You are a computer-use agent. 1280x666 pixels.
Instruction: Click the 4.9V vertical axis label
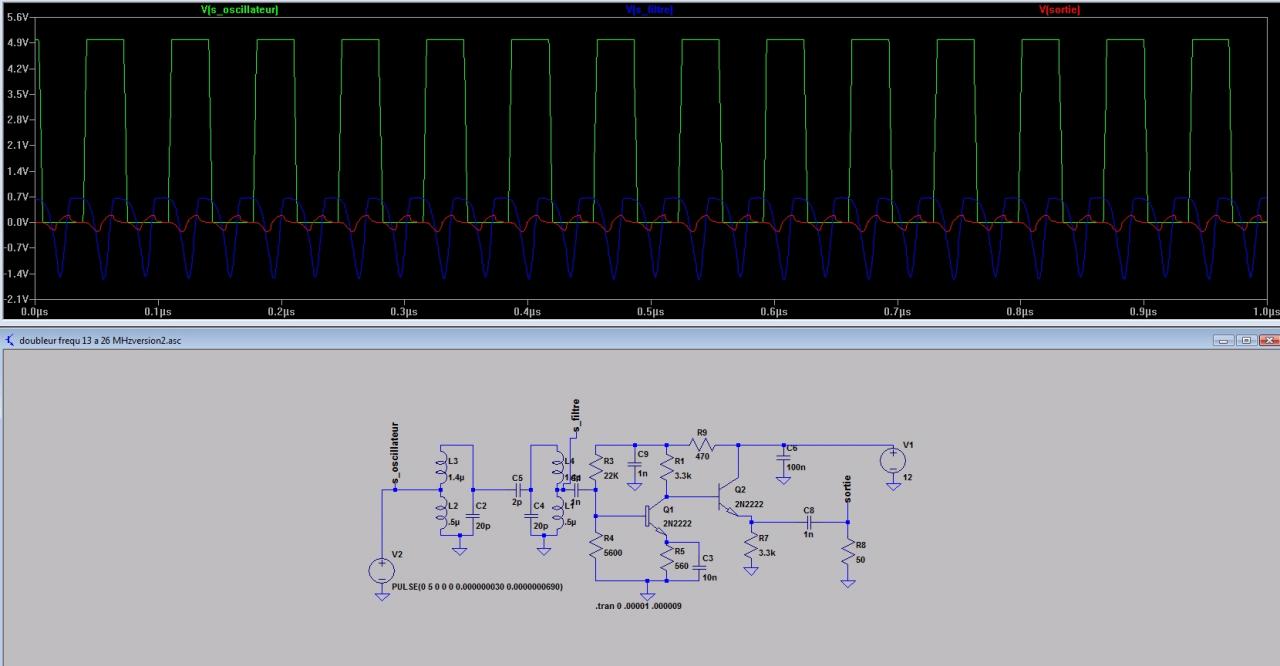point(18,44)
